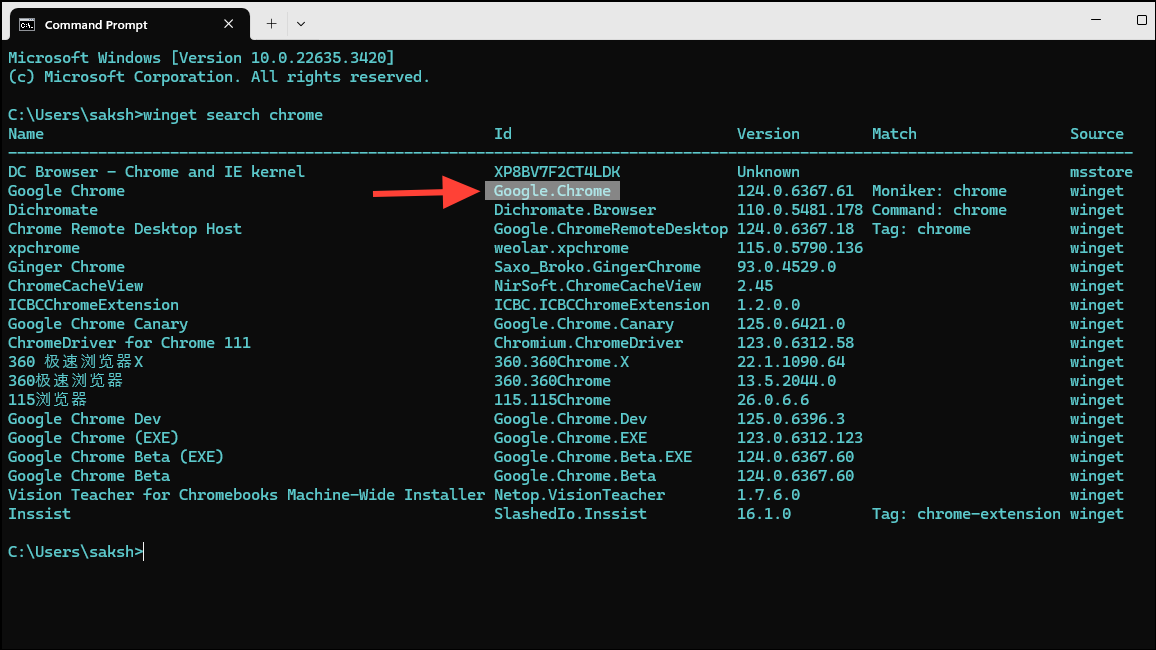Click the highlighted Google.Chrome Id

[552, 191]
